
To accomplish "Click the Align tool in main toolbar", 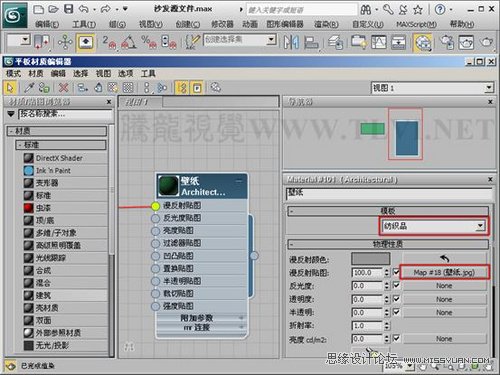I will pyautogui.click(x=311, y=42).
